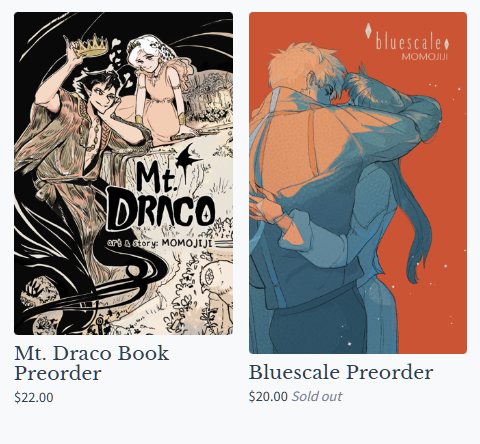This screenshot has height=444, width=480.
Task: Click the MOMOJIJI name under the bluescale logo
Action: [424, 57]
